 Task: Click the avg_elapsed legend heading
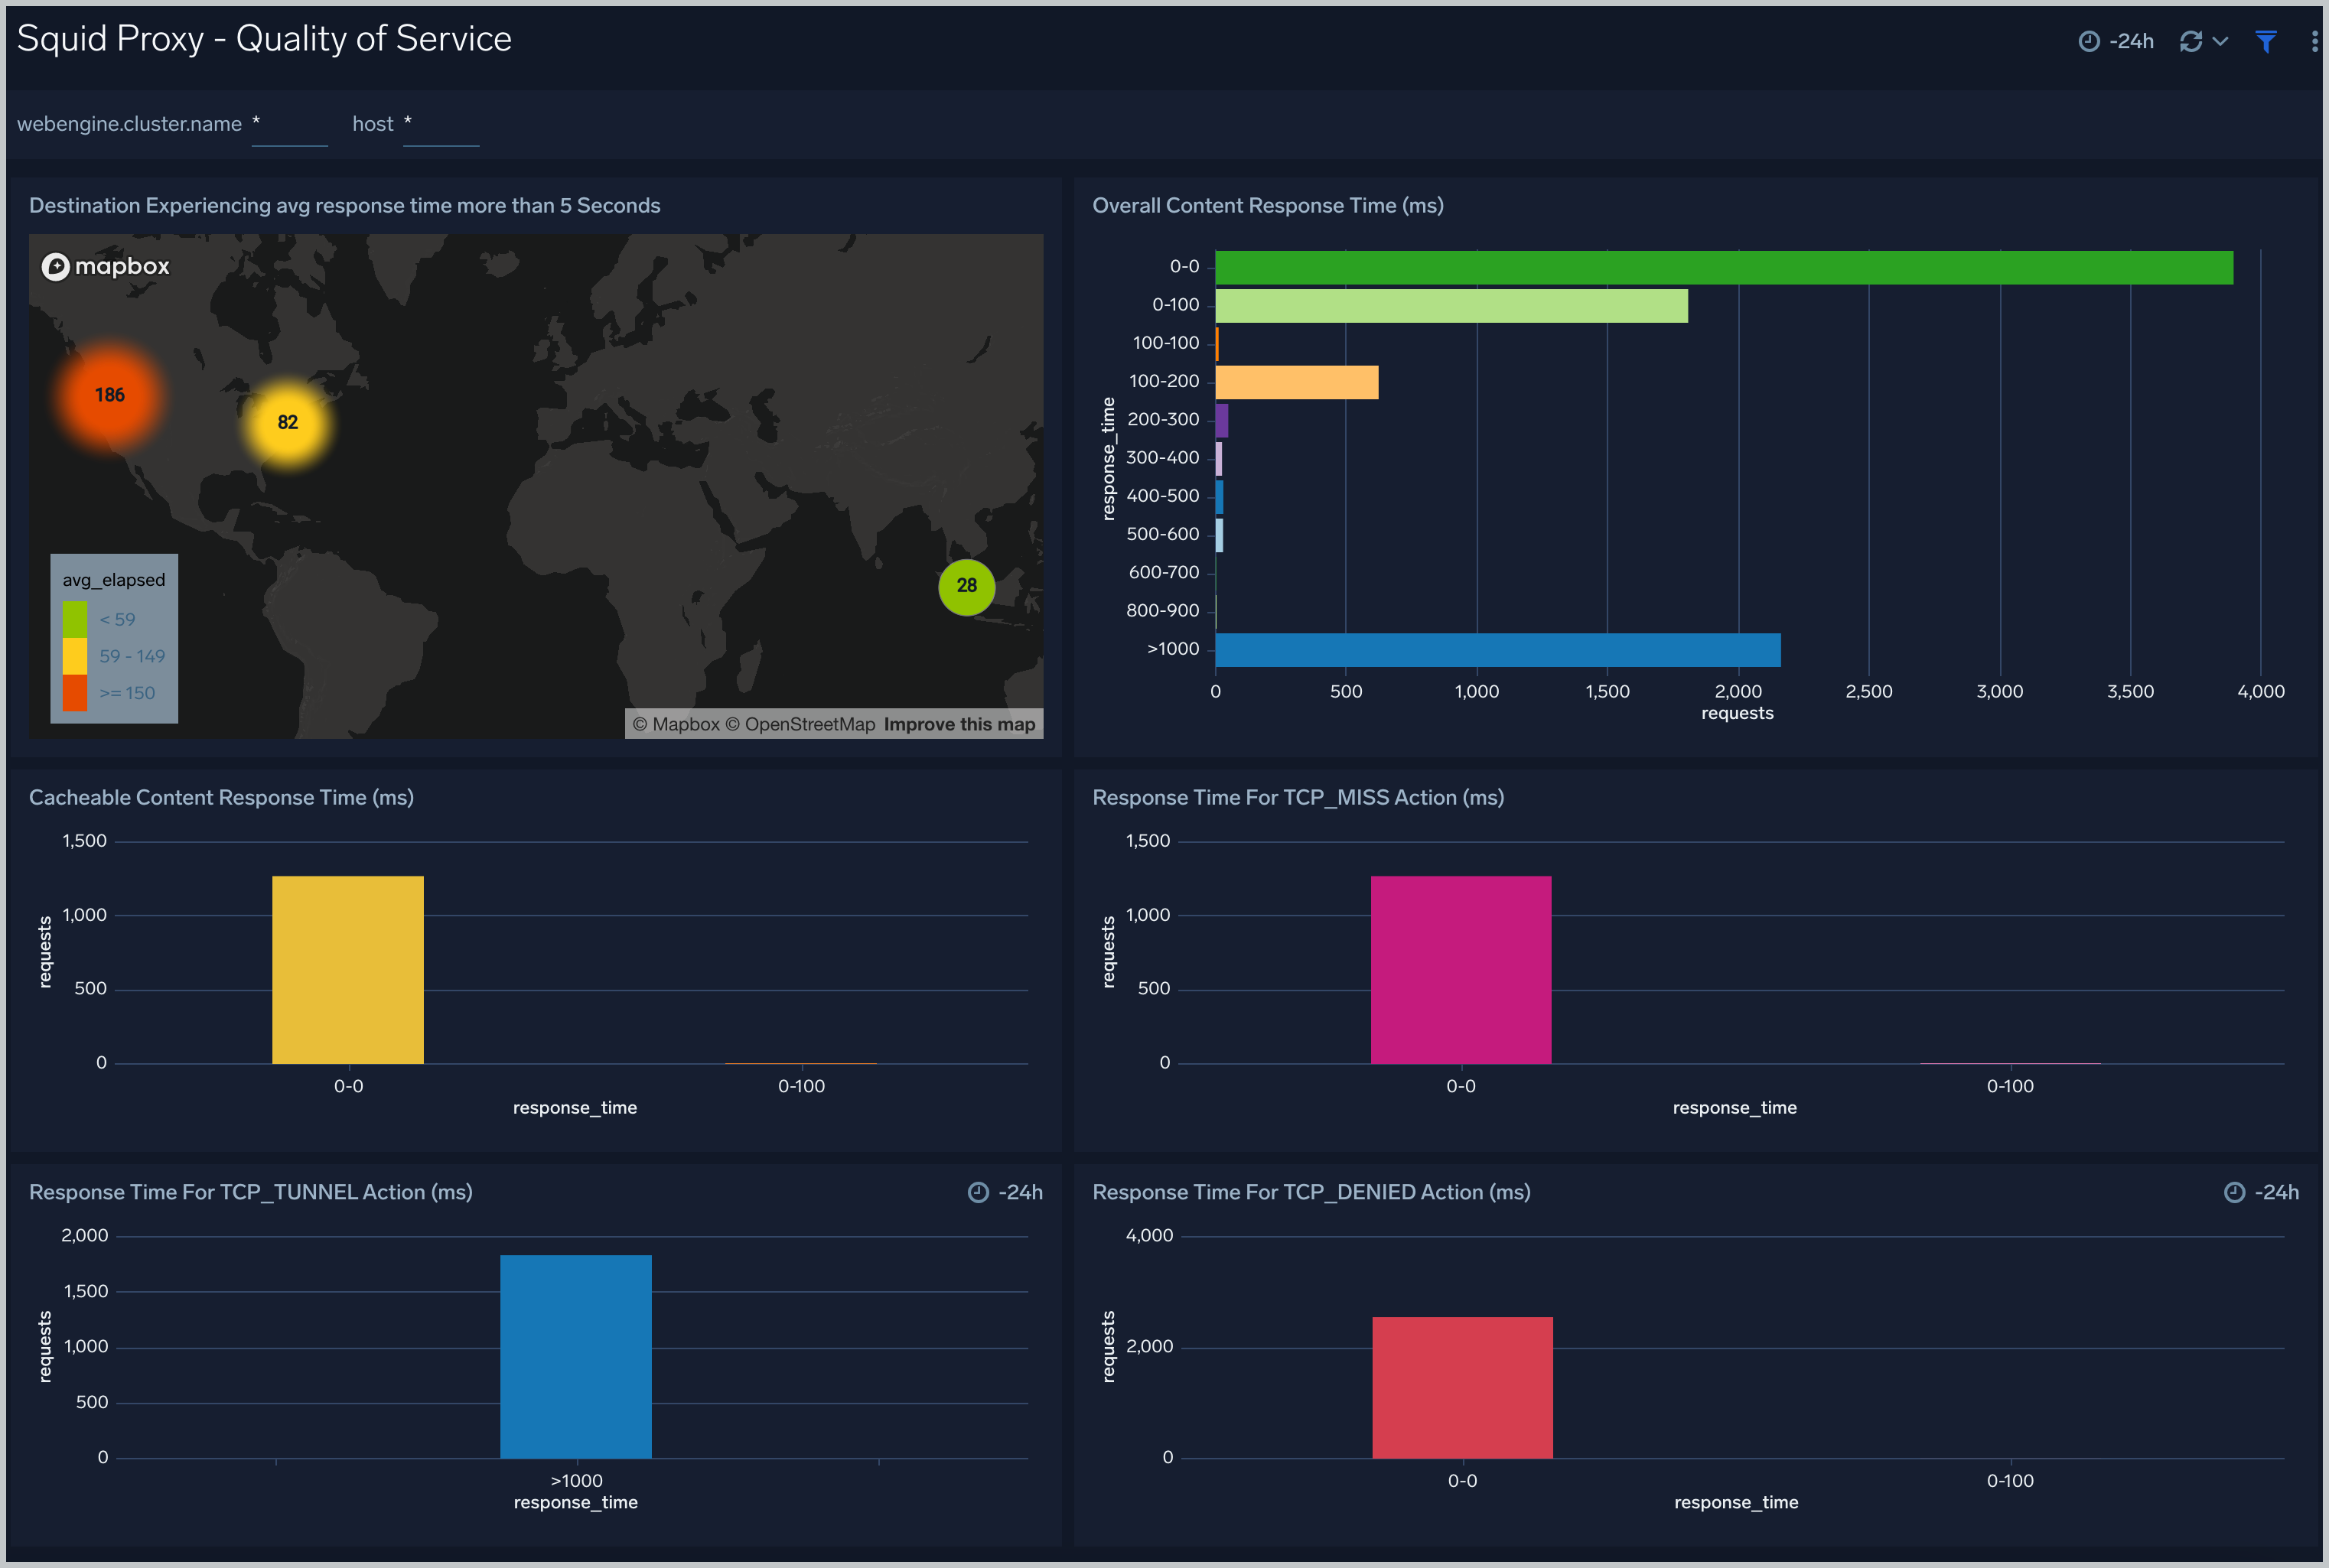click(114, 580)
